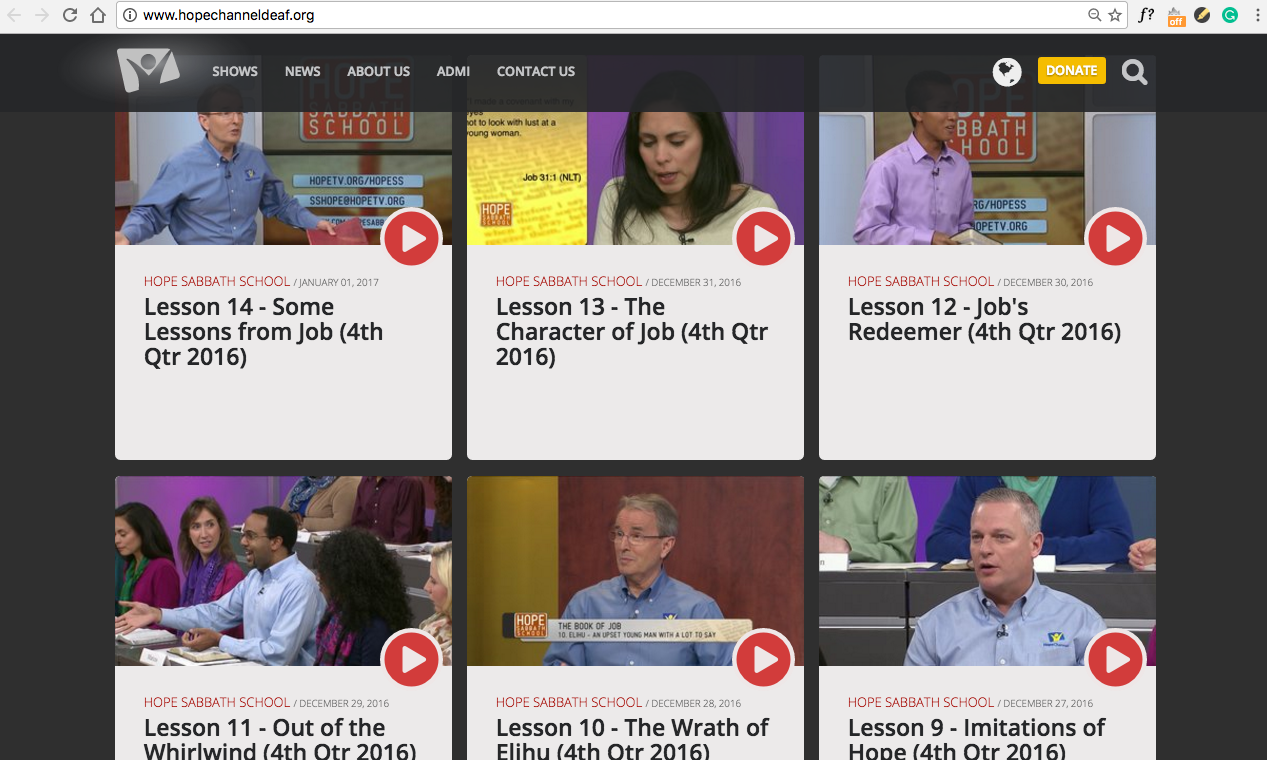
Task: Open the CONTACT US menu item
Action: click(x=536, y=71)
